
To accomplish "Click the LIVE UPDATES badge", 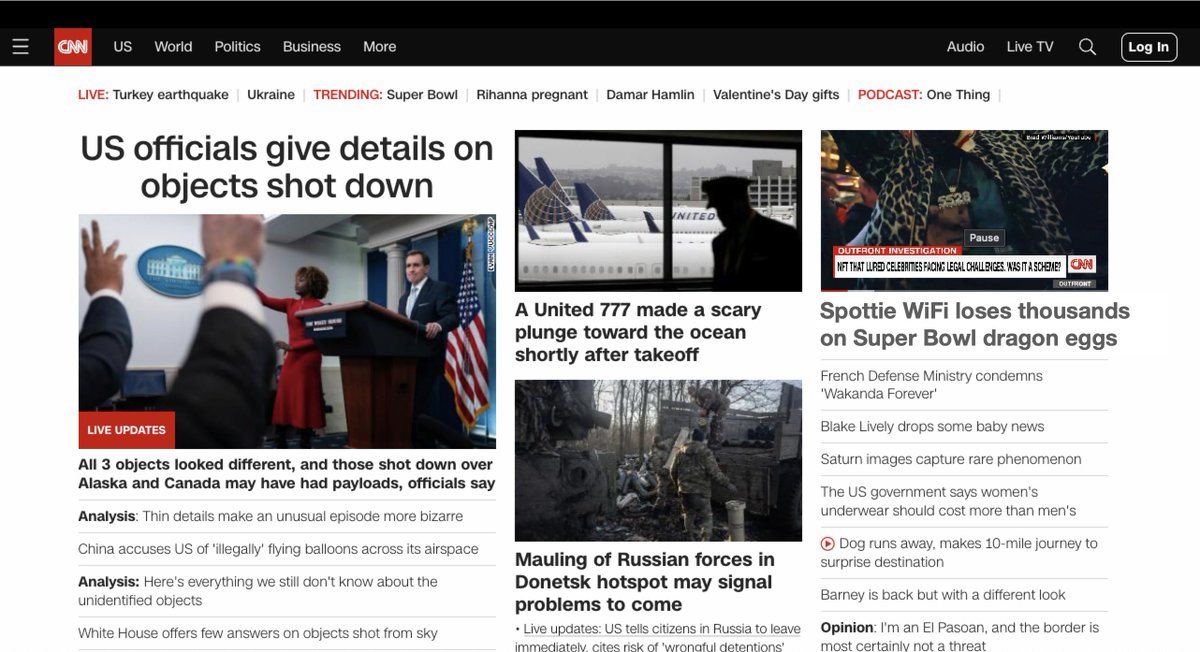I will coord(127,430).
